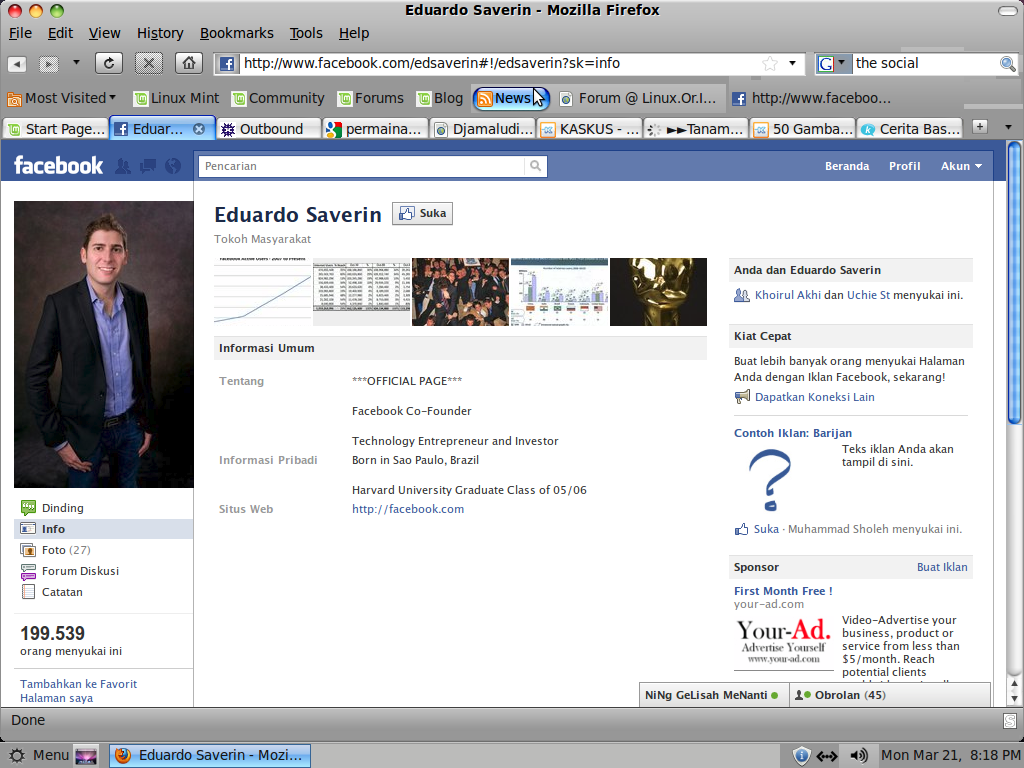Image resolution: width=1024 pixels, height=768 pixels.
Task: Open the Facebook notifications globe icon
Action: pos(172,167)
